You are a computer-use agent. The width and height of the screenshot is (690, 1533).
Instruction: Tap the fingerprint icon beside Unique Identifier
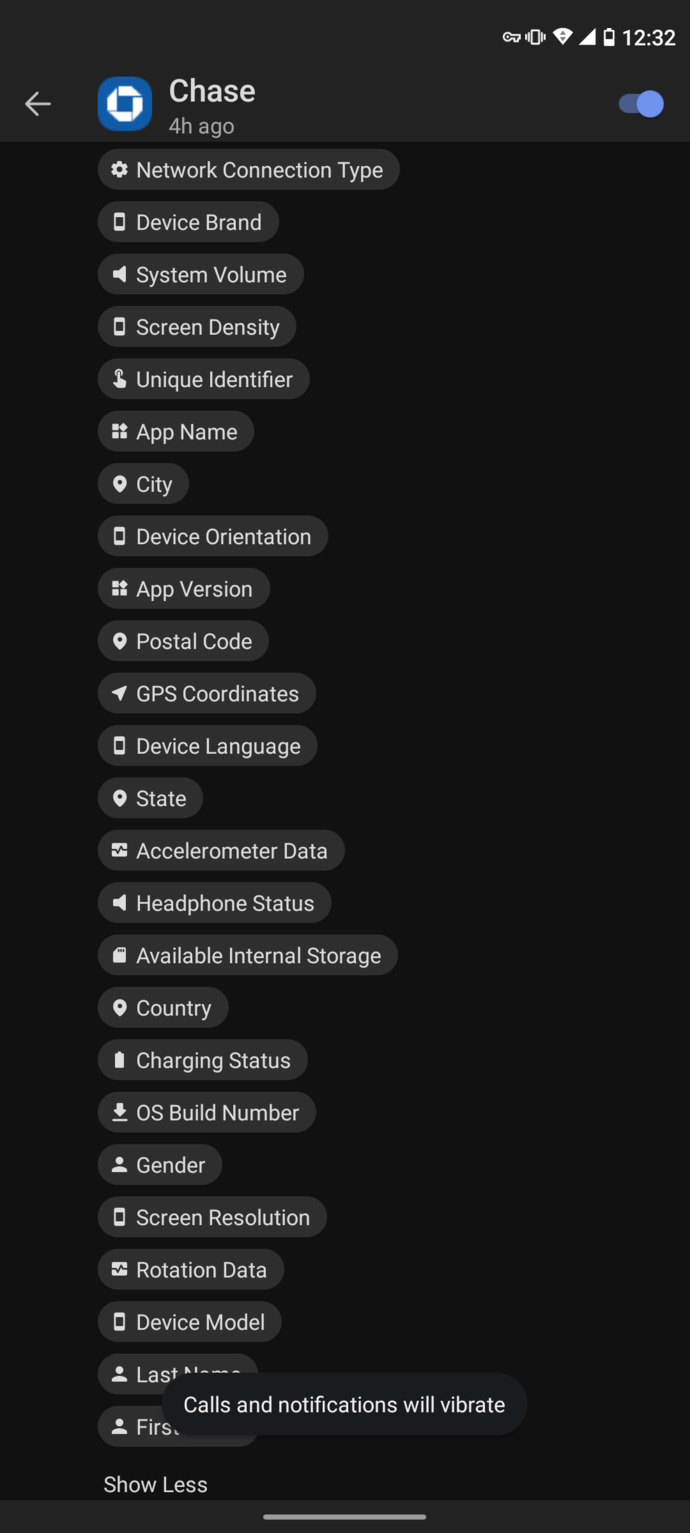pos(119,380)
